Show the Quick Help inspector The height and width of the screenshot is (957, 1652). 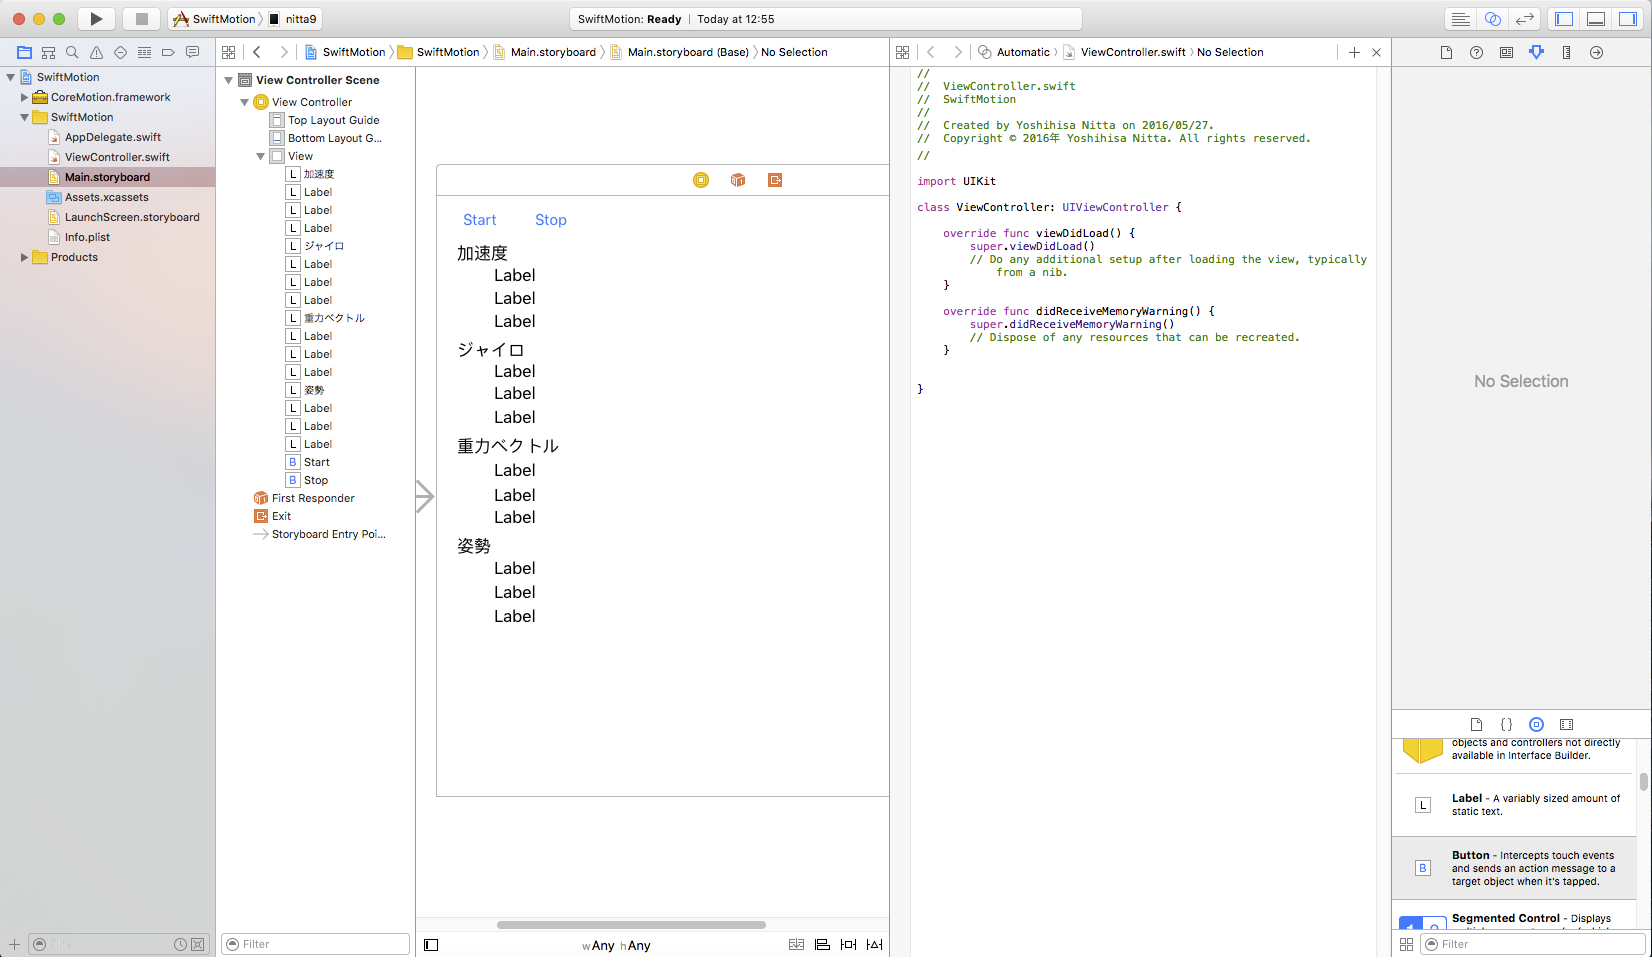1476,52
